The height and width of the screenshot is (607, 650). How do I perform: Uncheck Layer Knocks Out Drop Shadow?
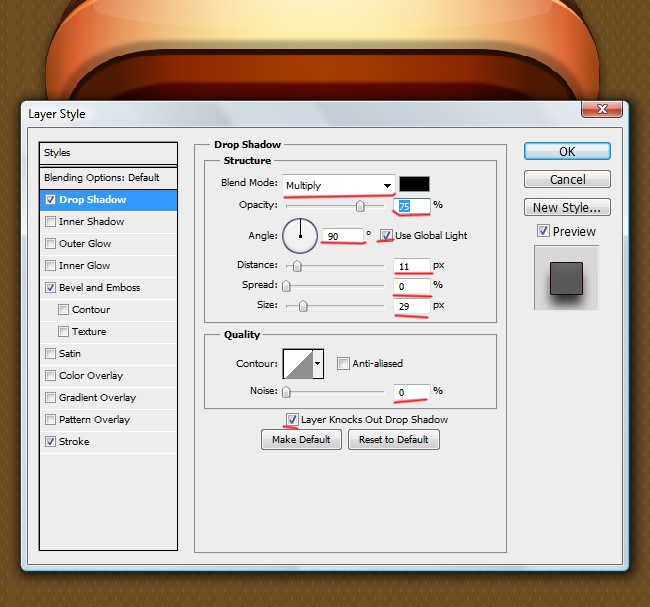[292, 419]
